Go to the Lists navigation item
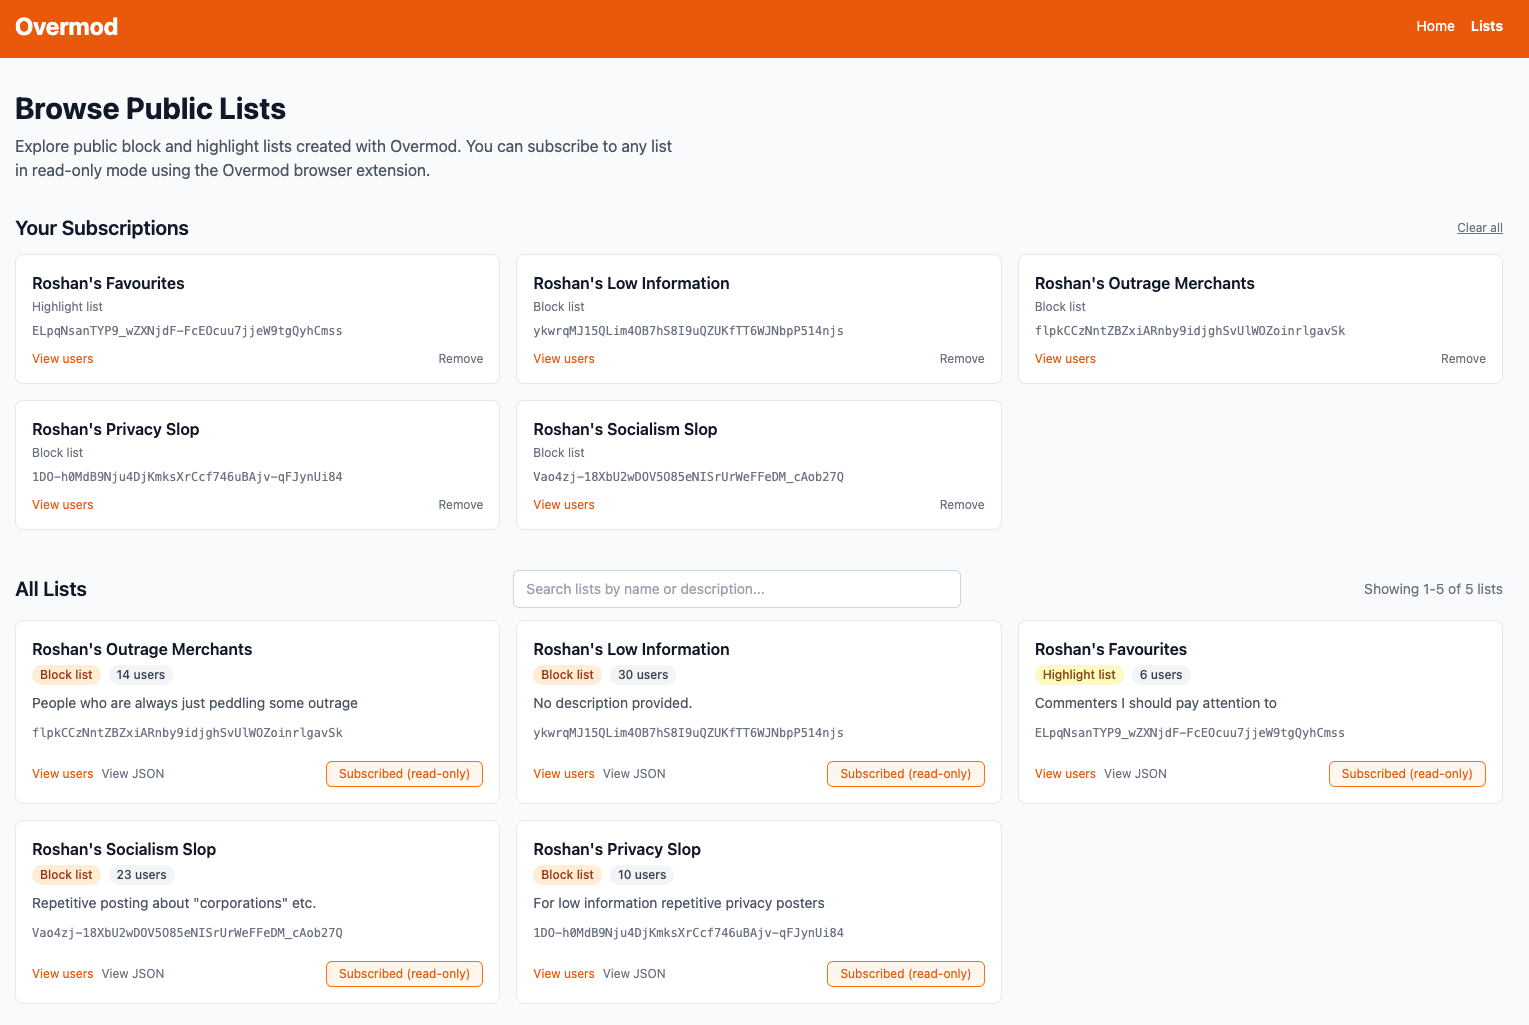 (1486, 26)
